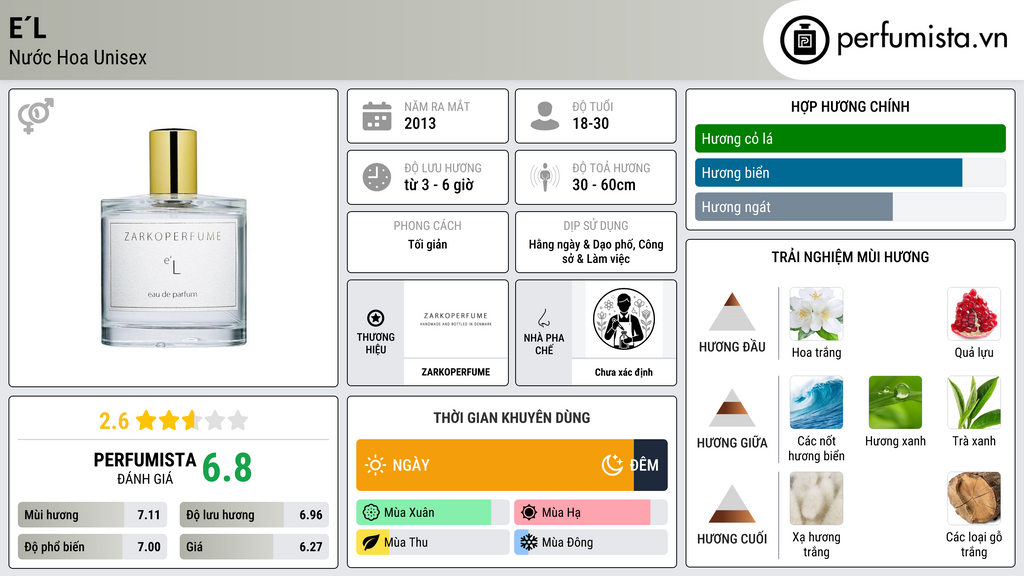Image resolution: width=1024 pixels, height=576 pixels.
Task: Click the Thời gian khuyên dùng heading
Action: click(x=512, y=418)
